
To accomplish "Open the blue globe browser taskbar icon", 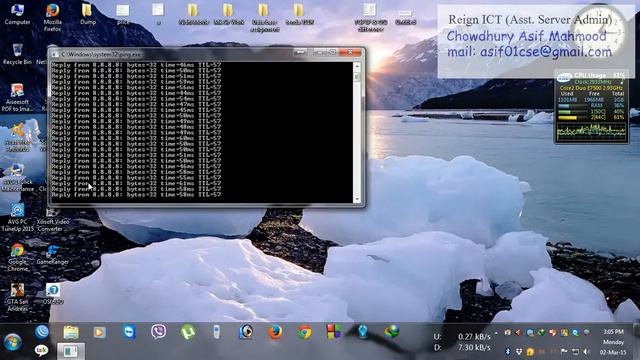I will 42,332.
